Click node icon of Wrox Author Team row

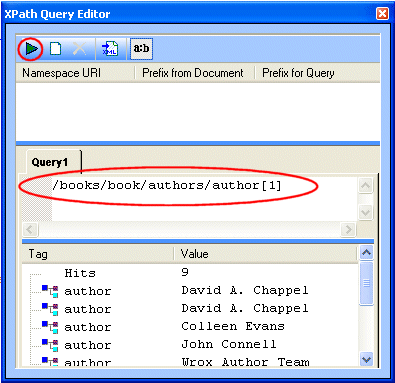[x=50, y=361]
